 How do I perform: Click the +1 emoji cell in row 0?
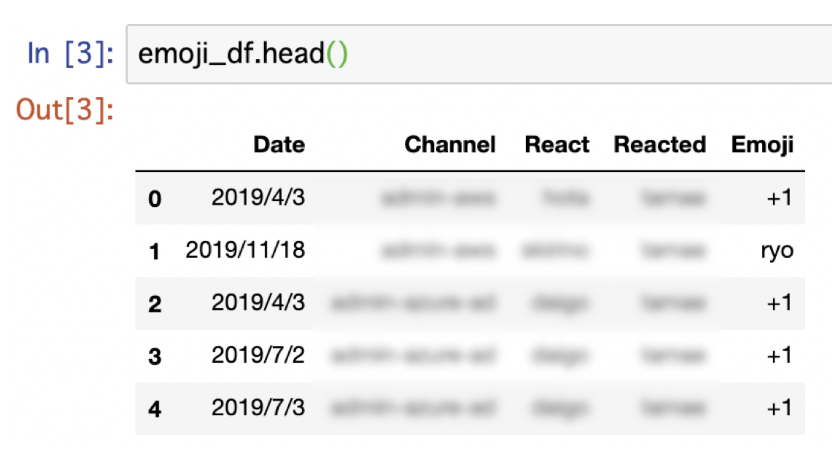779,198
